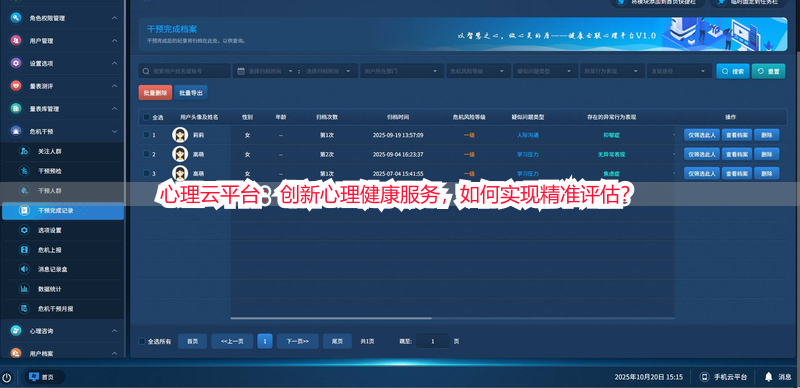Viewport: 800px width, 388px height.
Task: Click the 消息记录盒 speaker icon
Action: [x=24, y=269]
